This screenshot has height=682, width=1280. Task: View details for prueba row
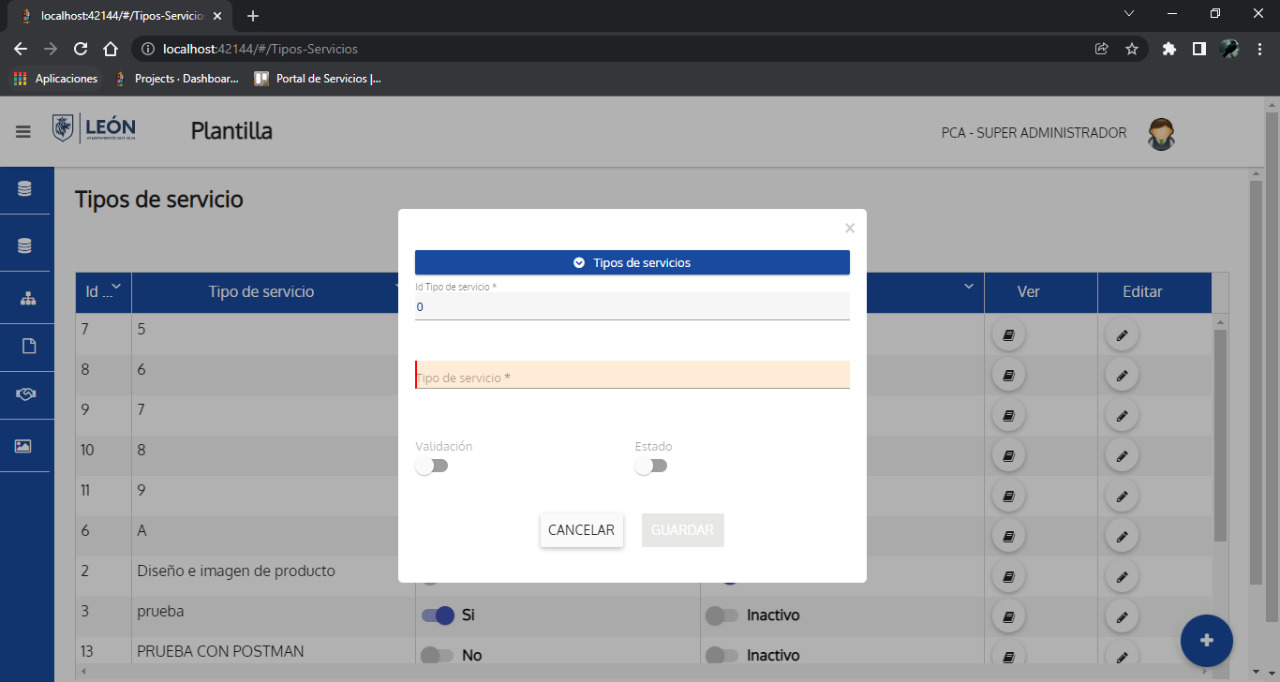tap(1008, 617)
